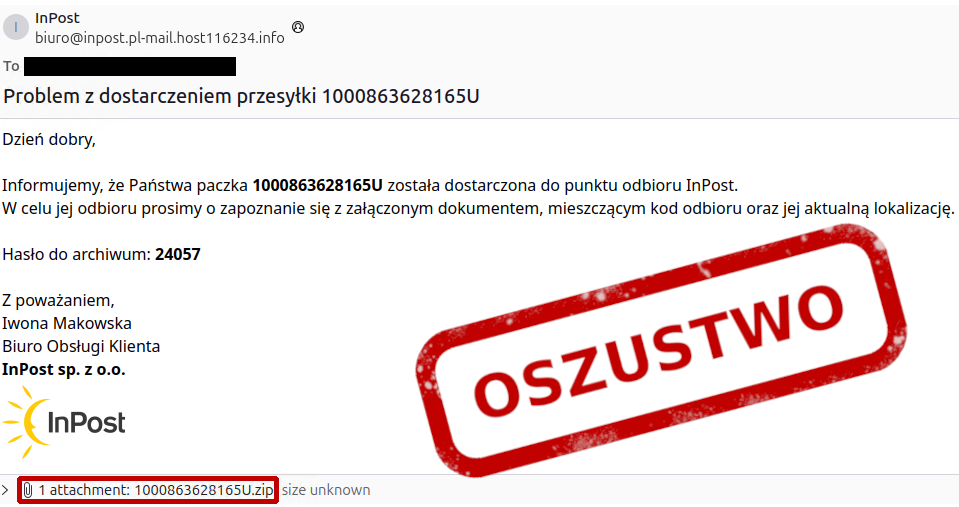The width and height of the screenshot is (959, 507).
Task: Click sender address biuro@inpost.pl-mail.host116234.info
Action: [160, 38]
